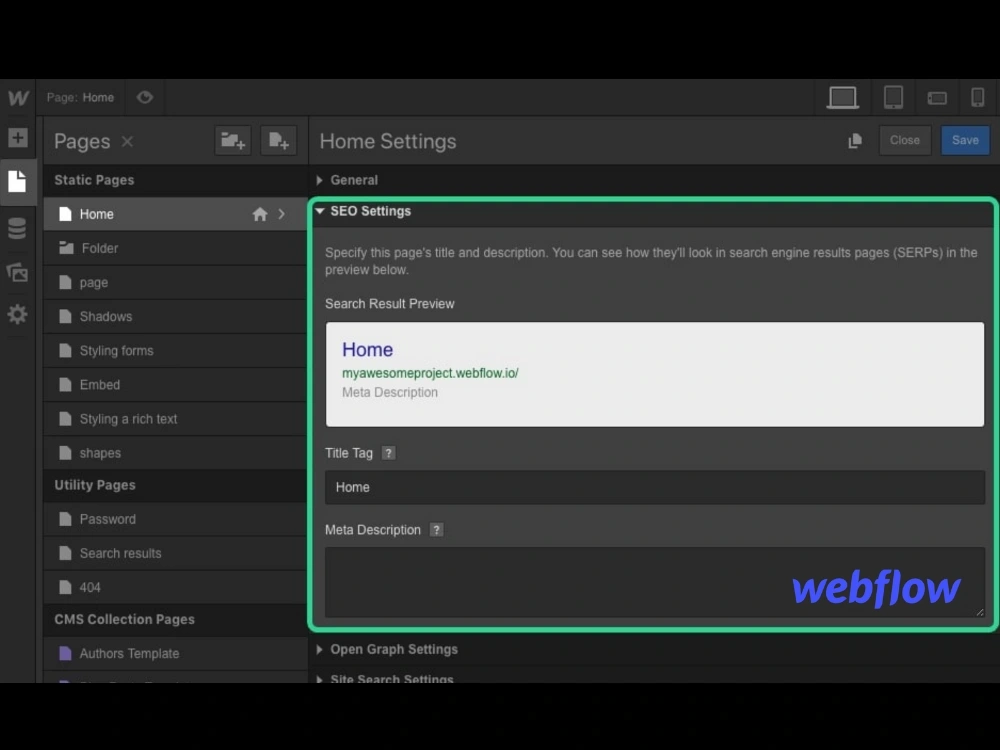Viewport: 1000px width, 750px height.
Task: Click the Meta Description text area
Action: point(655,582)
